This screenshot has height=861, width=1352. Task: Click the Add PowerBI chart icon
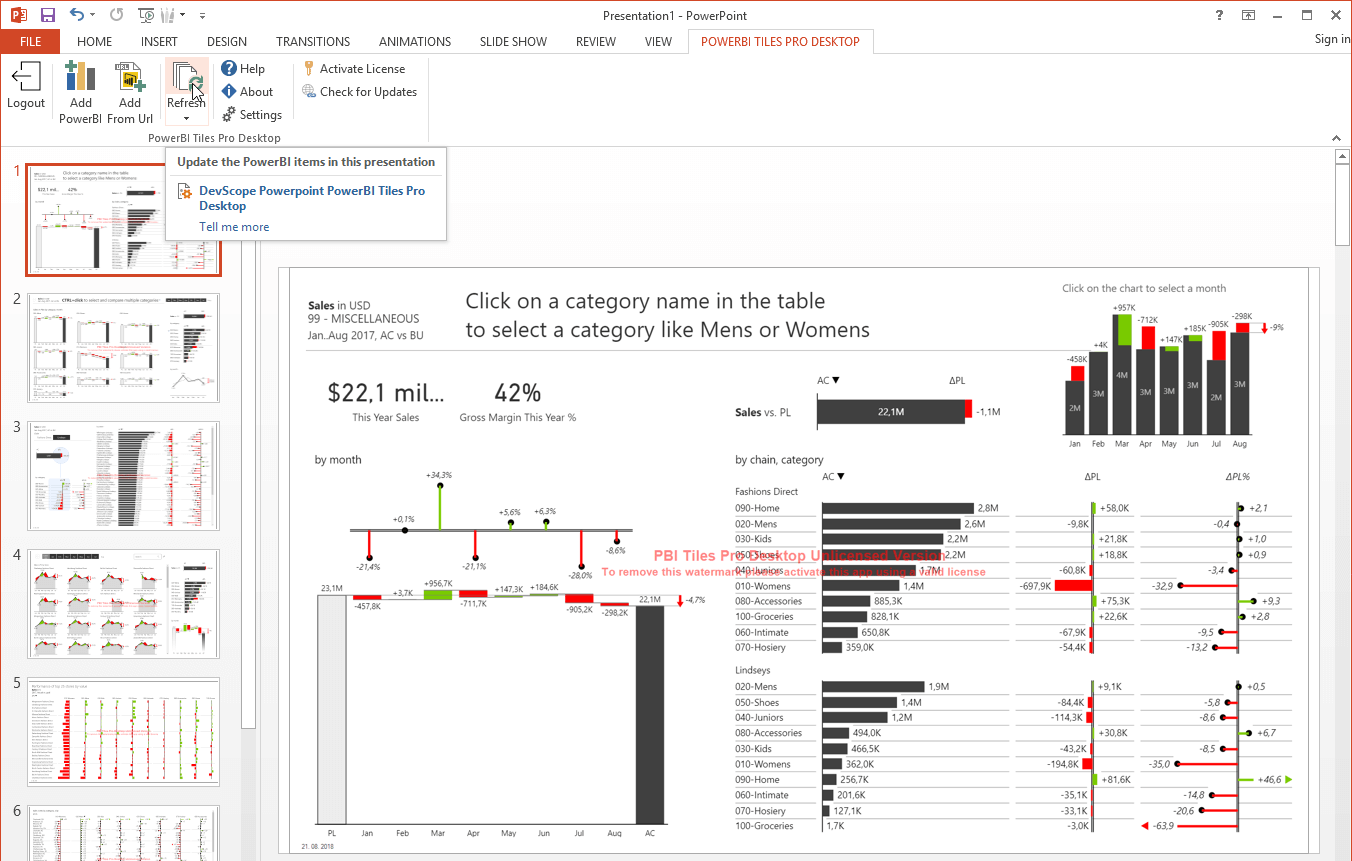click(80, 77)
